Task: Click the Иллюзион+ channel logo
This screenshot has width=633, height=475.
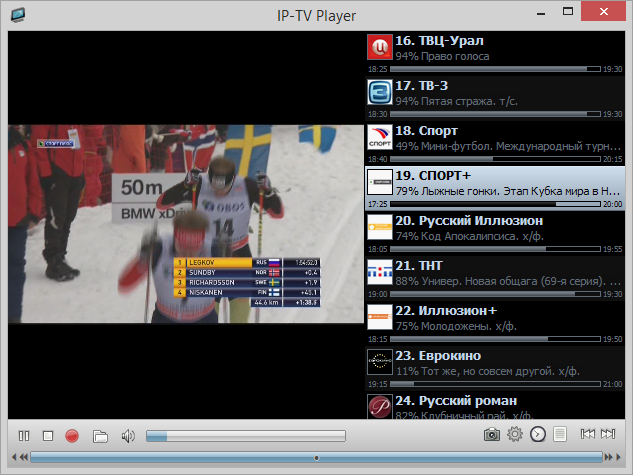Action: (380, 317)
